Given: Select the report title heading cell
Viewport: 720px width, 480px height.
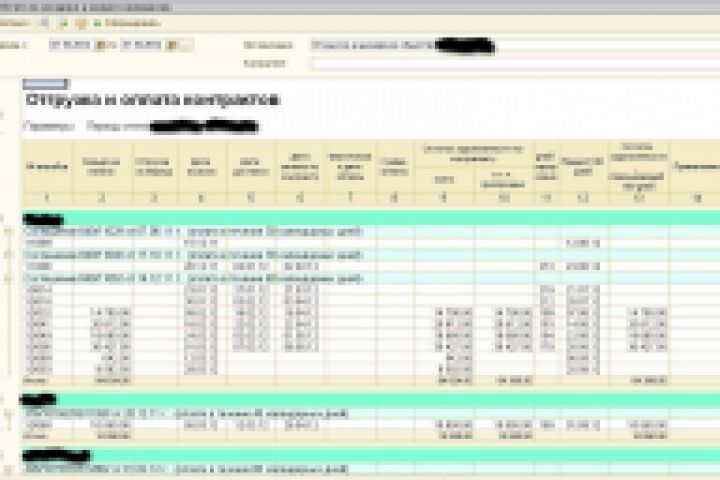Looking at the screenshot, I should point(152,100).
